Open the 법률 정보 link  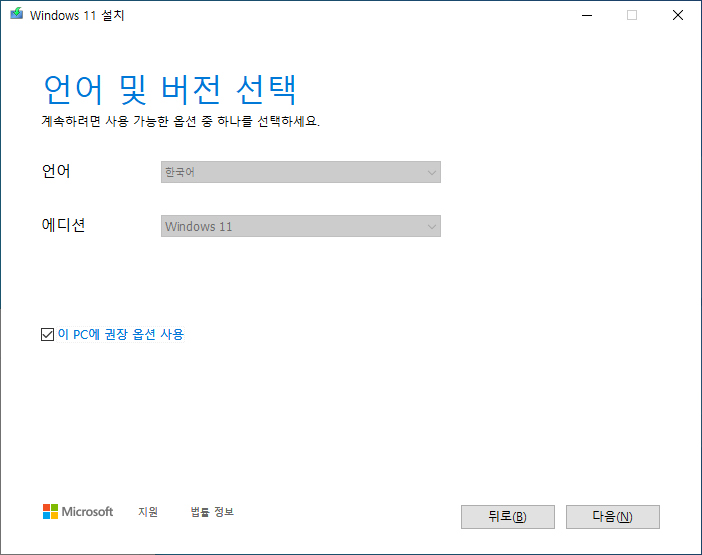212,512
